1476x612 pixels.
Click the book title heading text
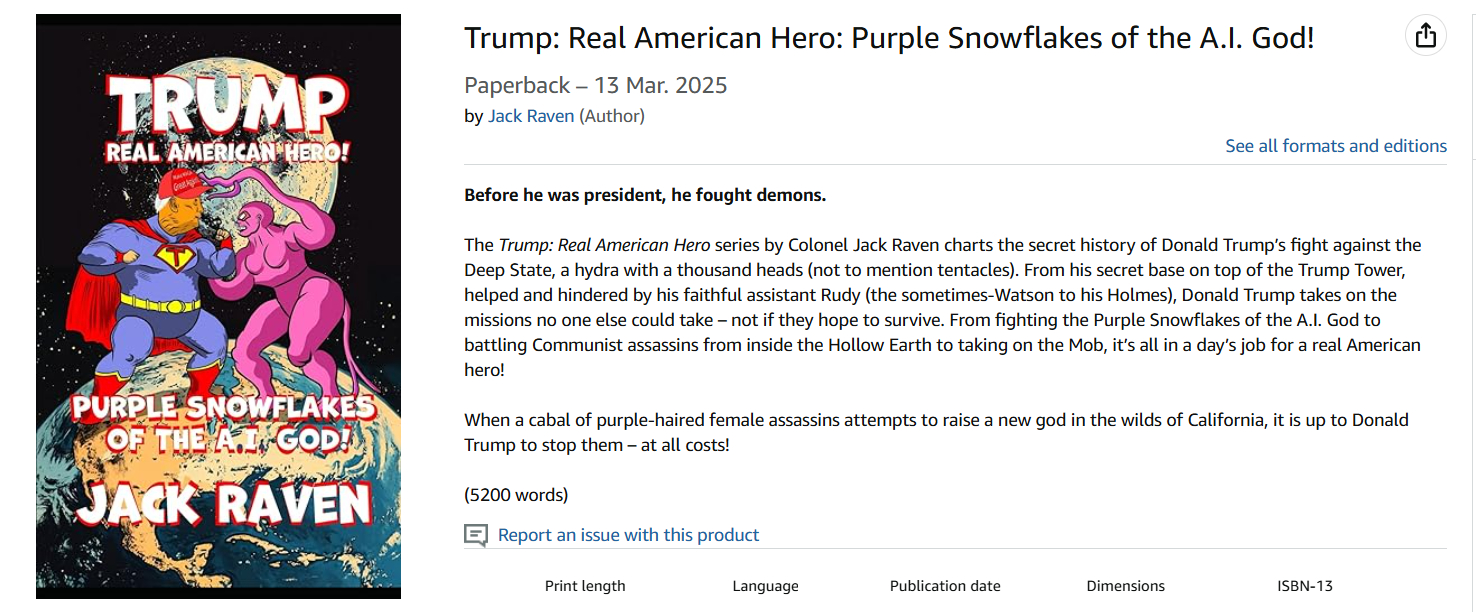tap(888, 38)
